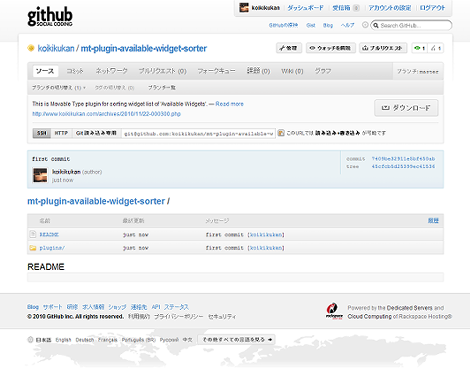The image size is (470, 368).
Task: Switch to the コミット tab
Action: [75, 71]
